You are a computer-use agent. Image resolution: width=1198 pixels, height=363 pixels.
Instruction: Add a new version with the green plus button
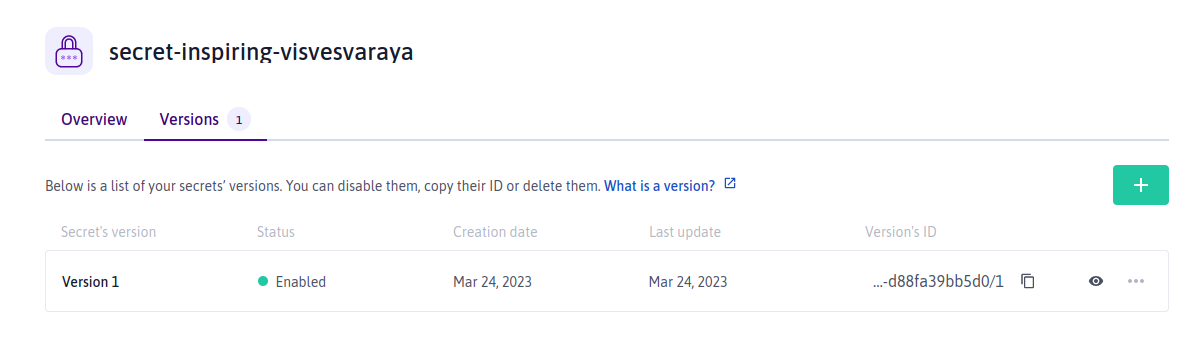1141,185
